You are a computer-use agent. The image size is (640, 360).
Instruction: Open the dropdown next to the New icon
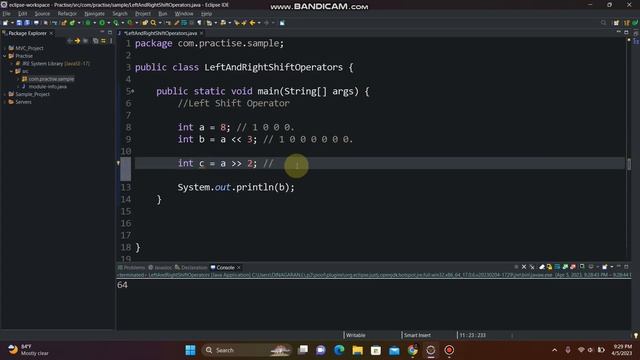(12, 23)
